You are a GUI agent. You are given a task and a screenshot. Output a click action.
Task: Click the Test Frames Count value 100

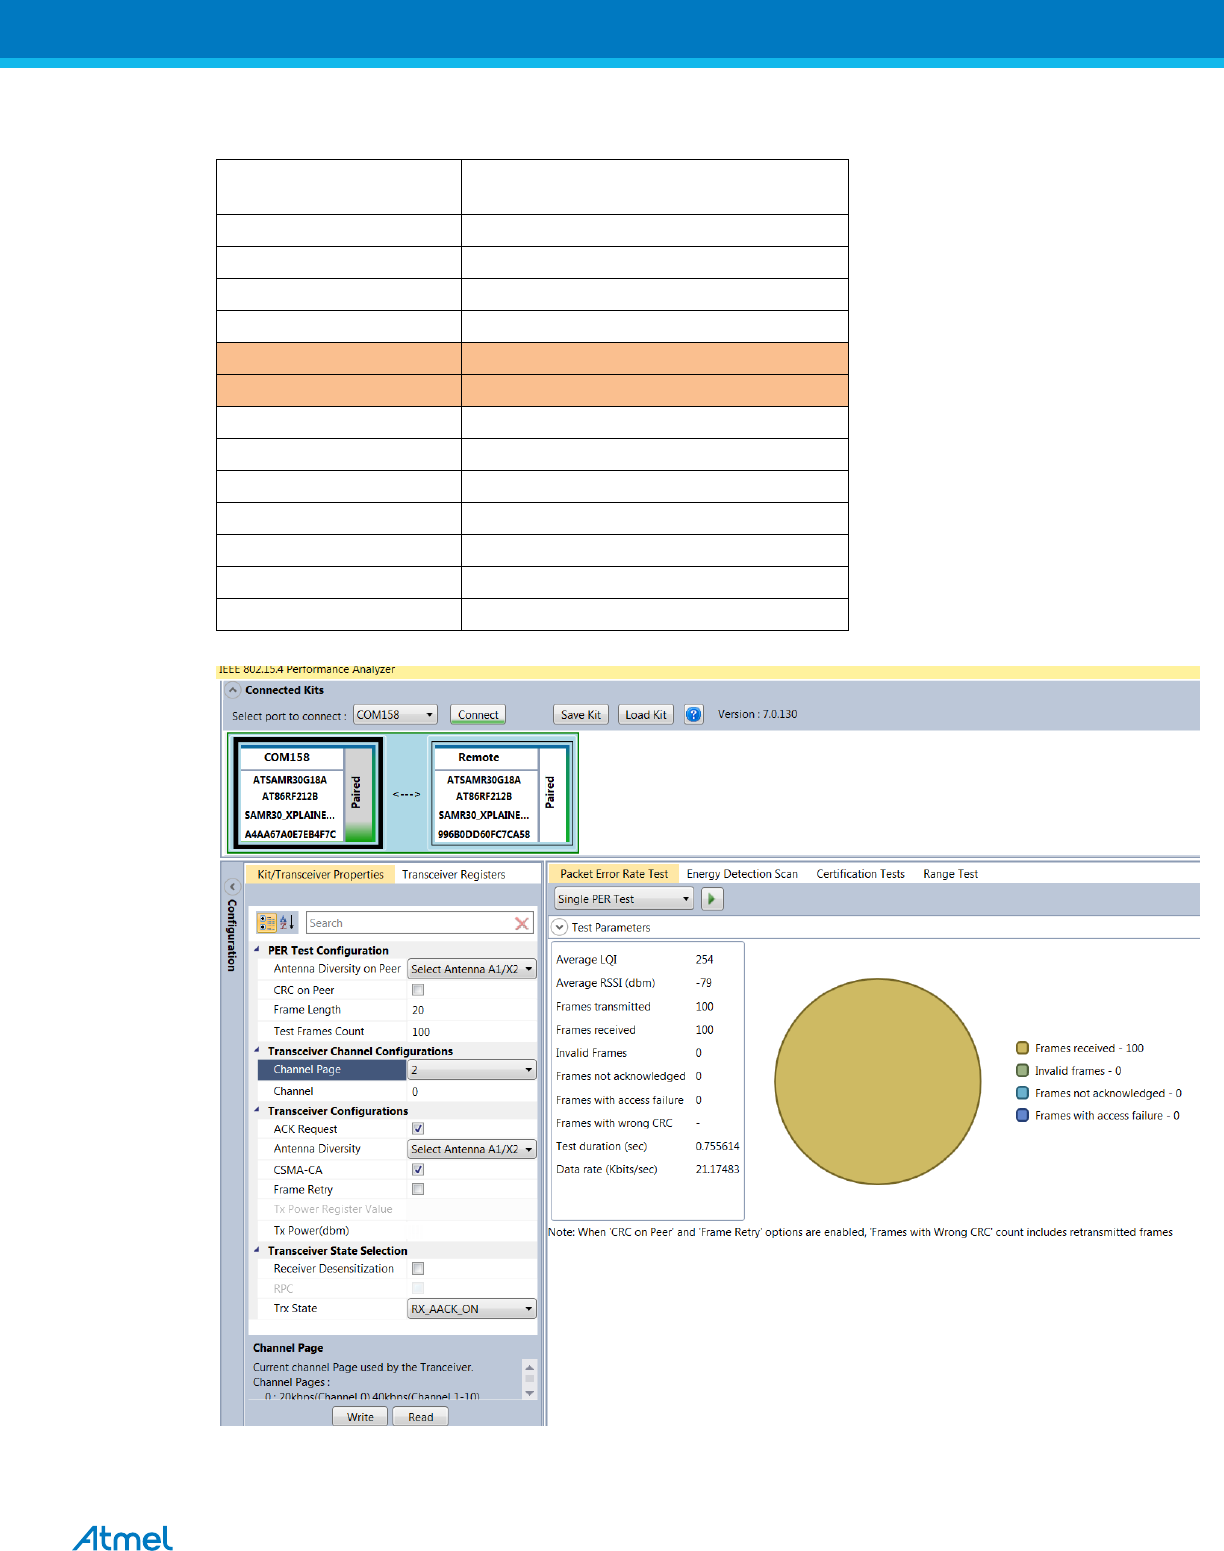tap(472, 1032)
